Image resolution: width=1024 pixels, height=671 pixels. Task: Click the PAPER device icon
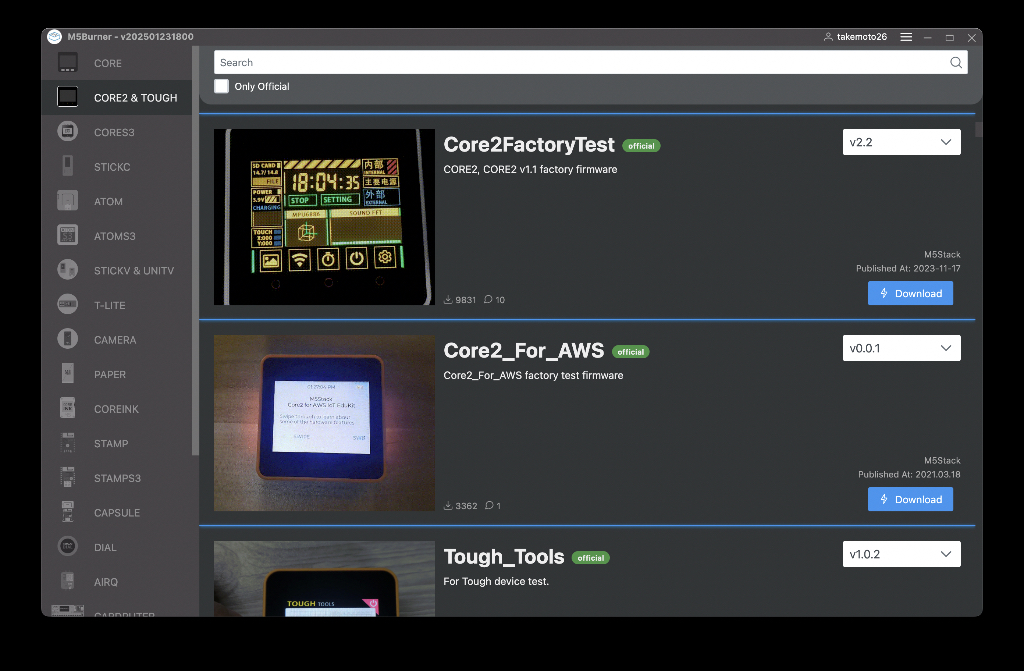coord(67,374)
